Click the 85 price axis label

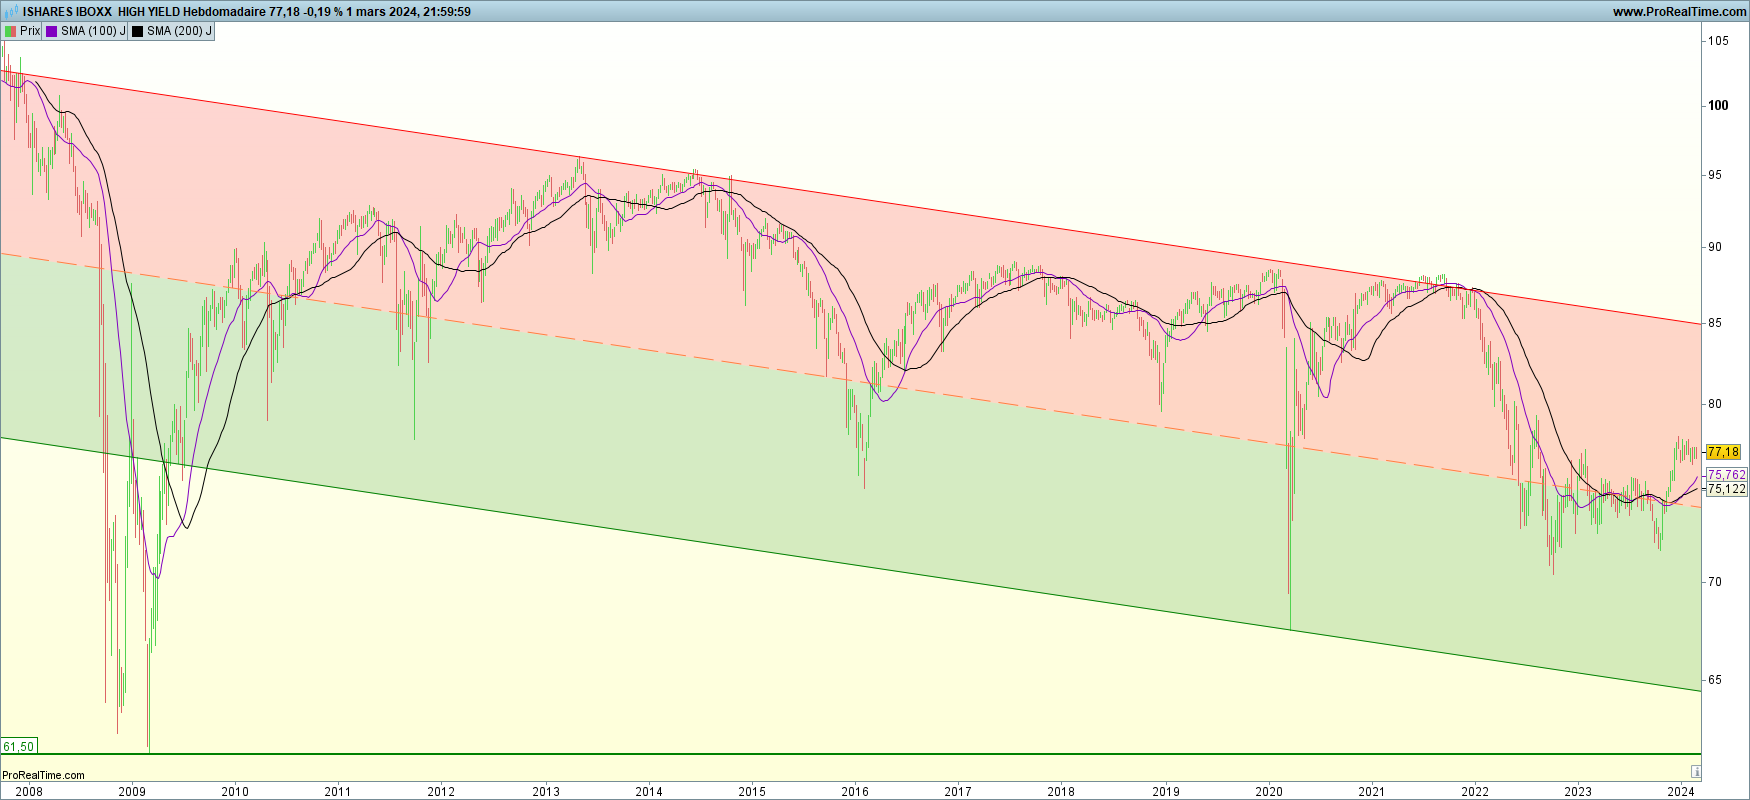click(1715, 323)
